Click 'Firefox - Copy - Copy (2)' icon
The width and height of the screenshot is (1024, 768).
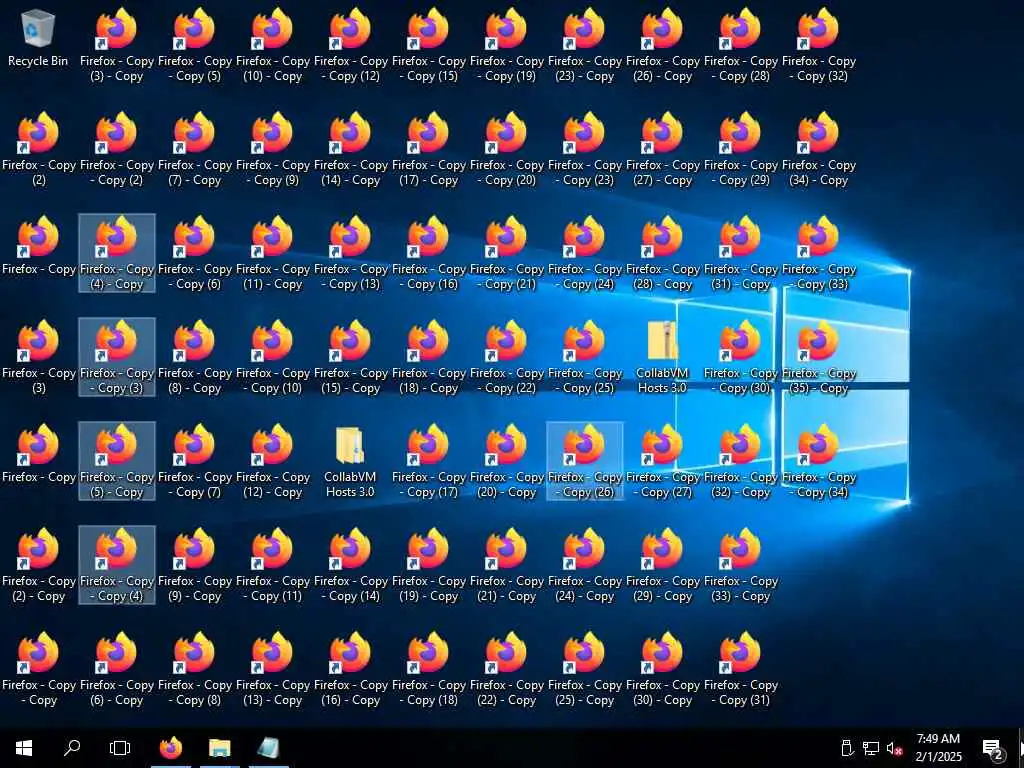[117, 150]
